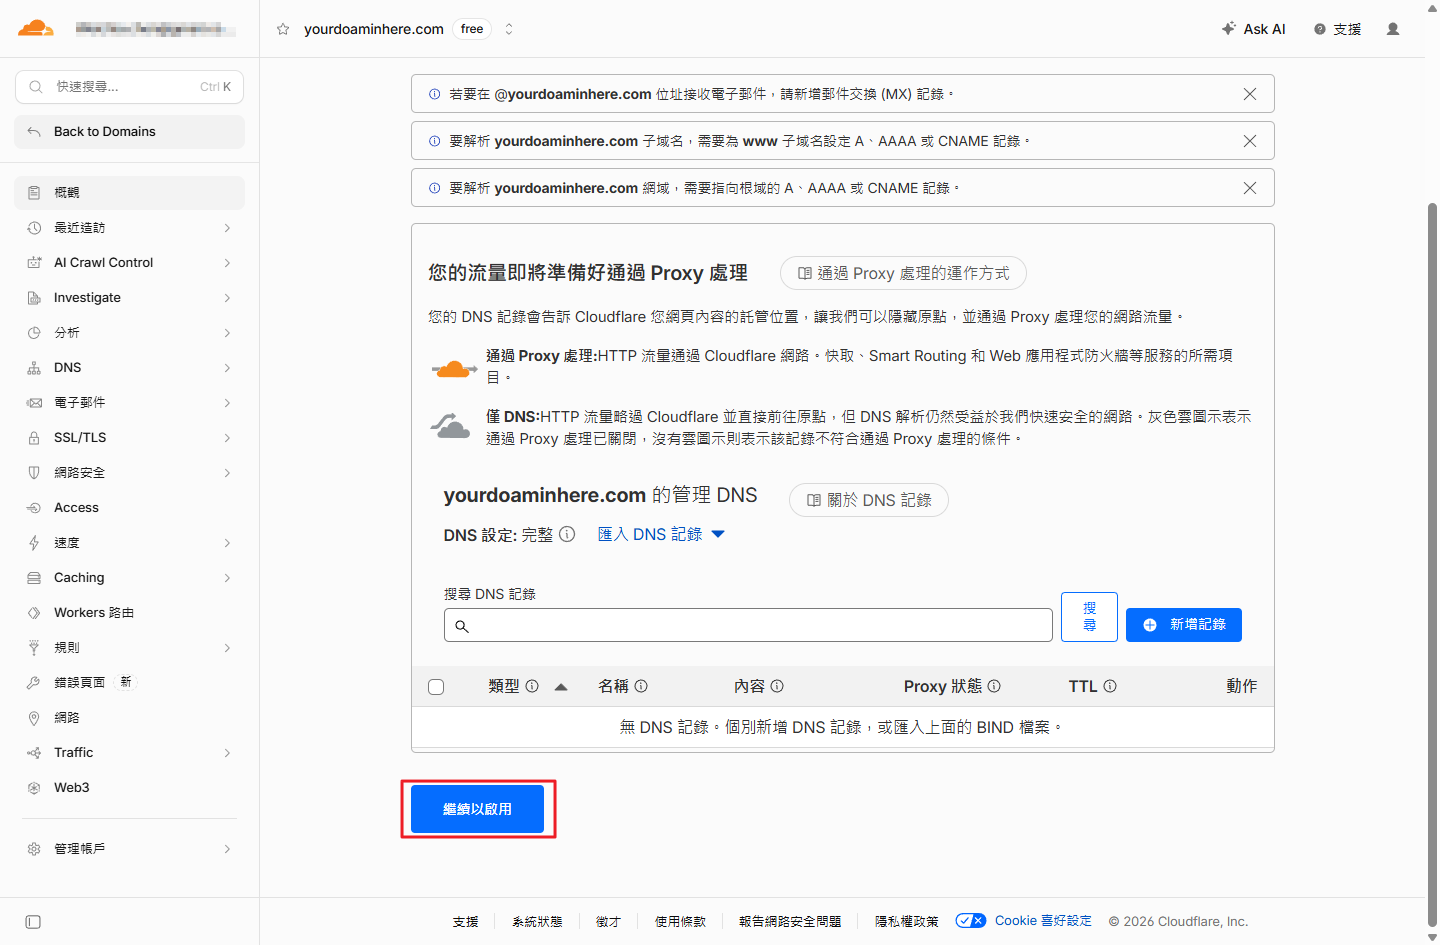
Task: Open 通過 Proxy 處理的運作方式 guide
Action: (903, 273)
